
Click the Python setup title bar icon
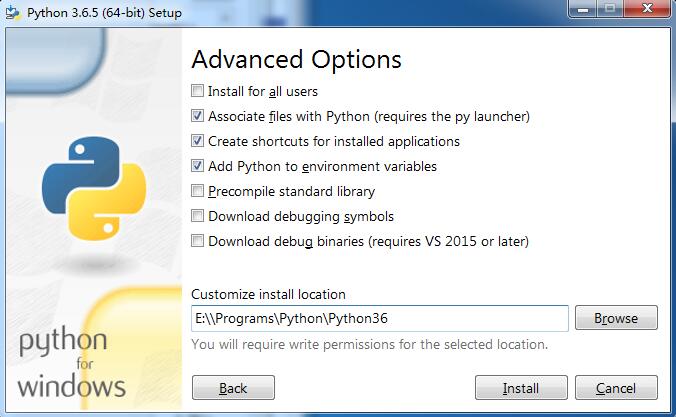(x=13, y=13)
